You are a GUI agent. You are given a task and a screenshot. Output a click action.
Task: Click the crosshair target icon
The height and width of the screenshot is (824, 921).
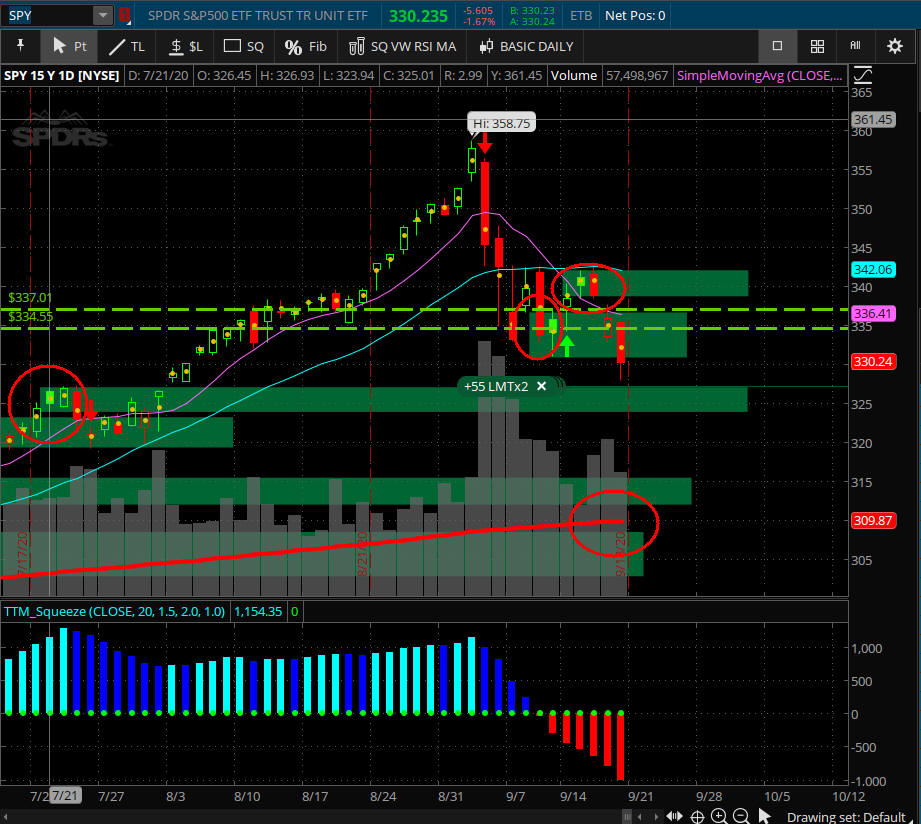point(697,816)
